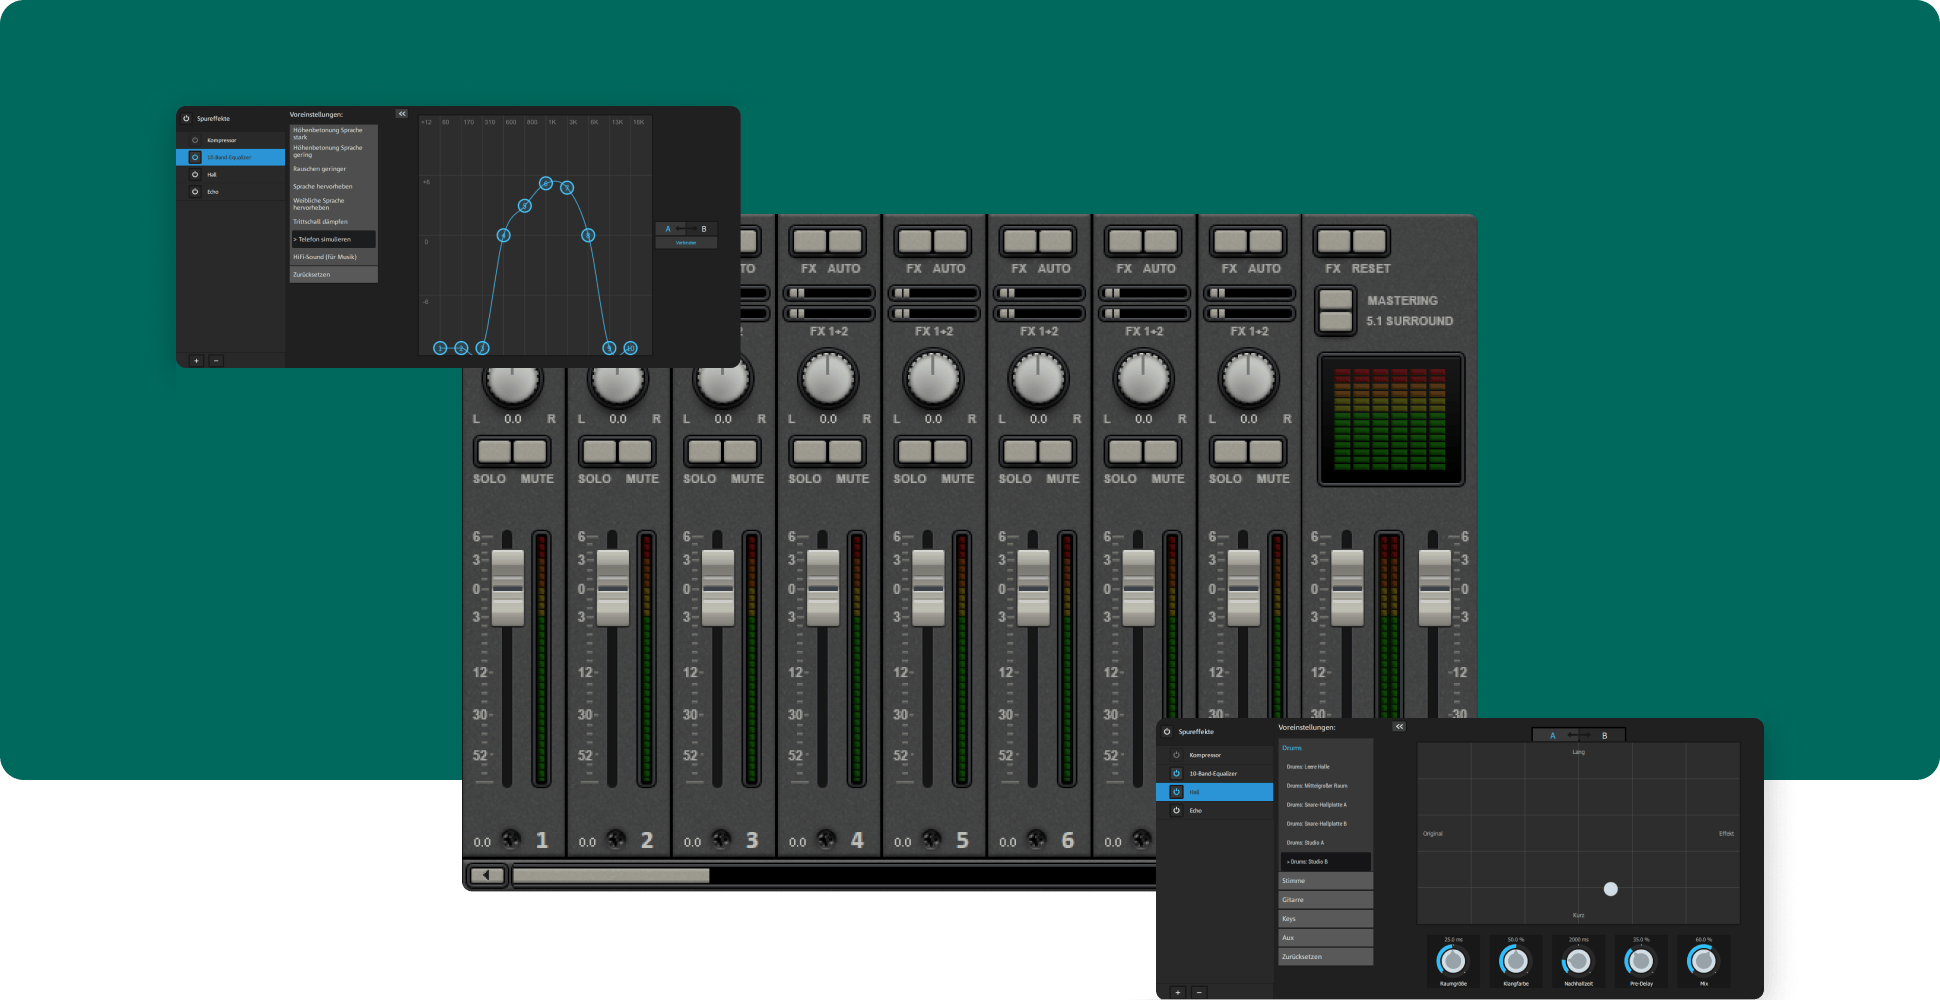Toggle Spureffekte power icon in equalizer panel
1940x1000 pixels.
tap(186, 118)
